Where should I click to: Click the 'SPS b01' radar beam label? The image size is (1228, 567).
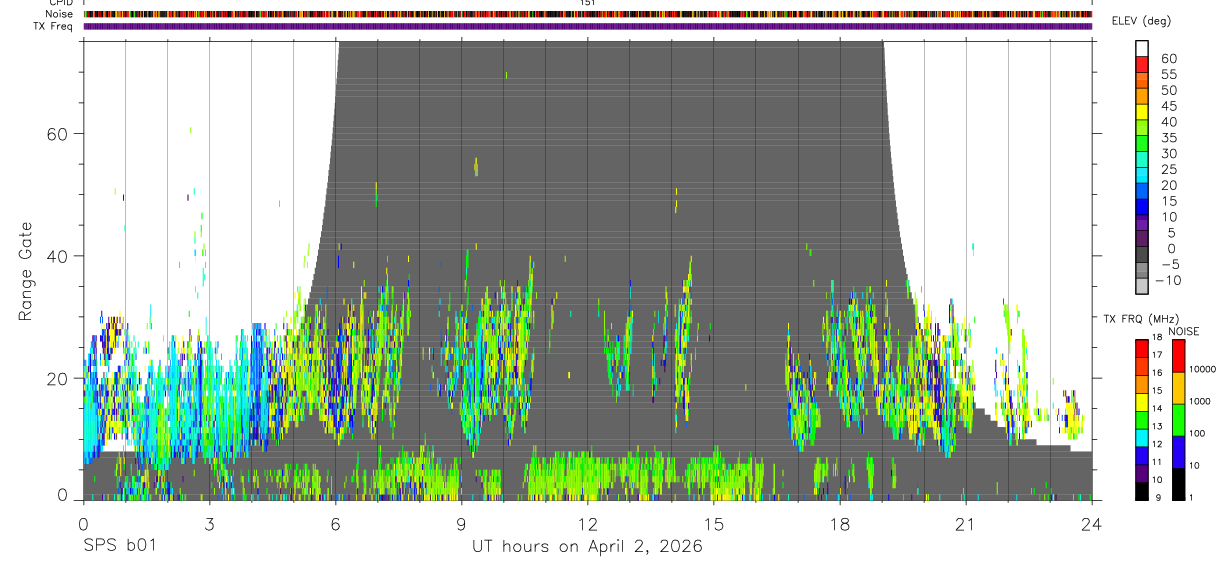pyautogui.click(x=119, y=547)
